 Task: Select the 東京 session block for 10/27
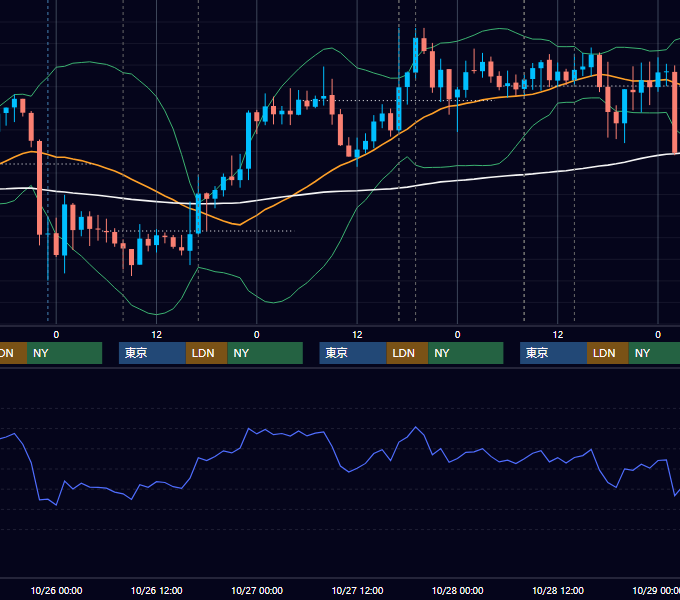click(353, 353)
